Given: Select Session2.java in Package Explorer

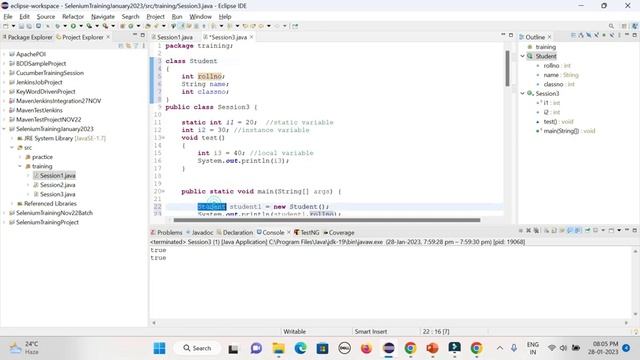Looking at the screenshot, I should (x=58, y=185).
